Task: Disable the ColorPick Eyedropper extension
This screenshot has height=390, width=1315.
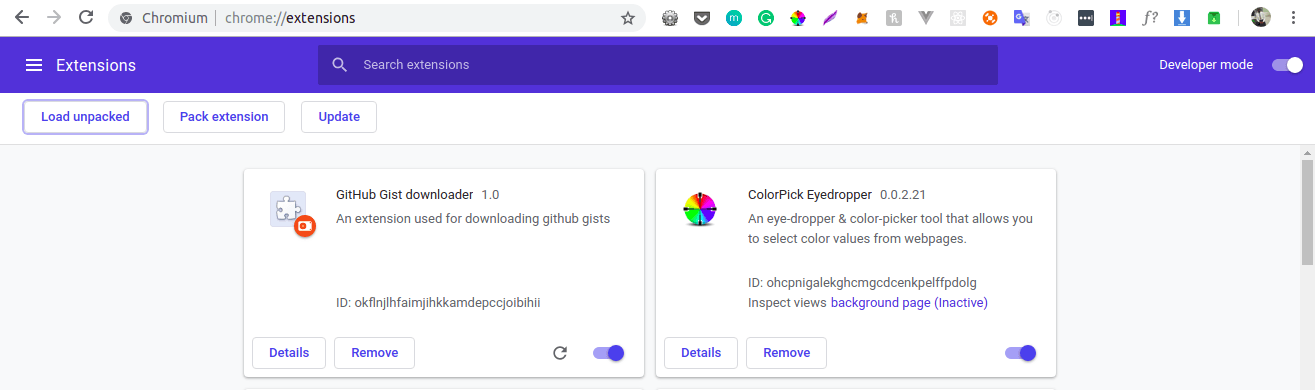Action: [1021, 353]
